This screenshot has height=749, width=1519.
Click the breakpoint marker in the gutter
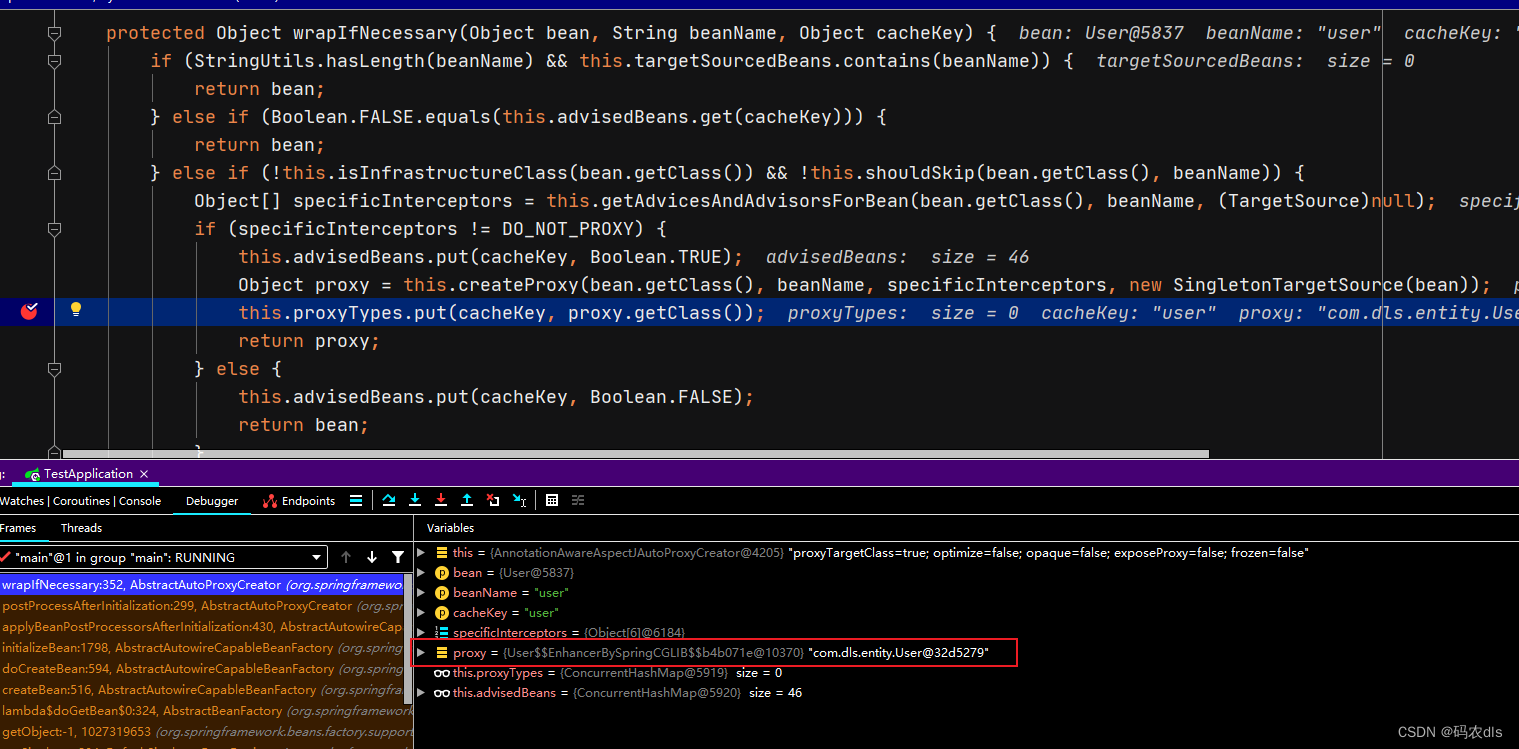pos(30,311)
